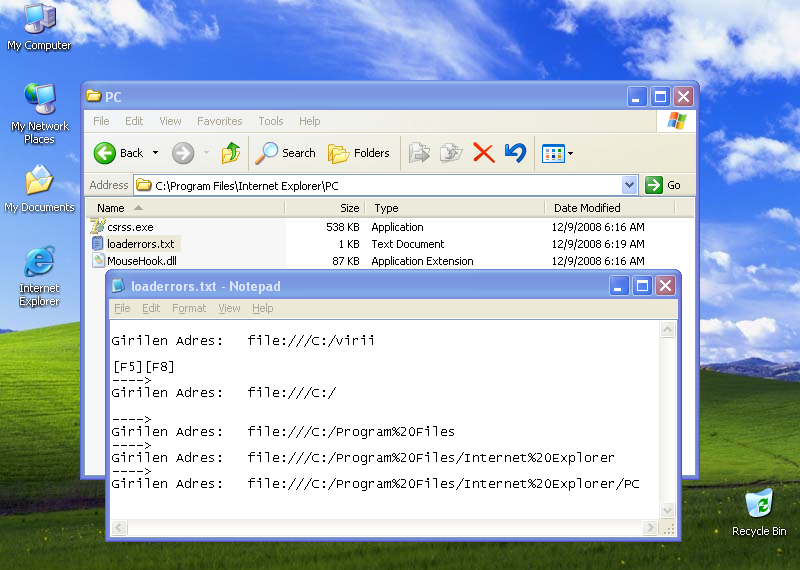
Task: Open the Recycle Bin icon
Action: (x=759, y=512)
